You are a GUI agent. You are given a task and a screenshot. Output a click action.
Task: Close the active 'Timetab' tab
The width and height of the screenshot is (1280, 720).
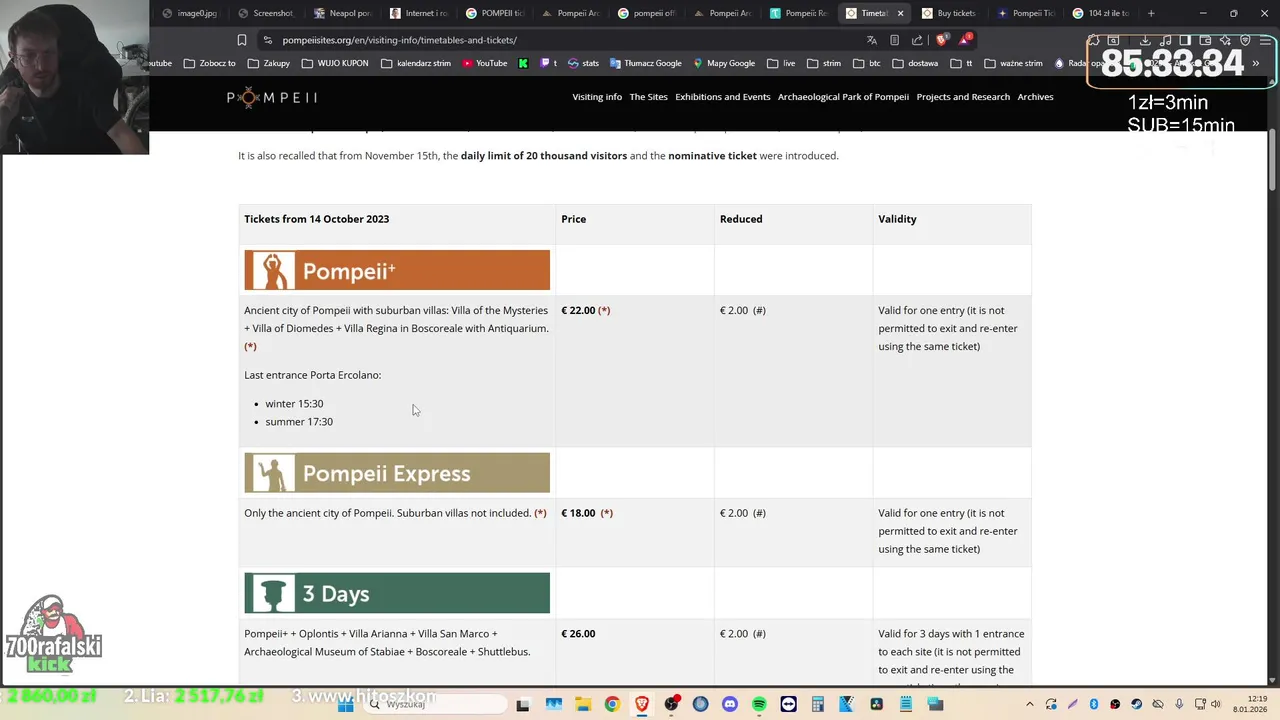pyautogui.click(x=900, y=13)
